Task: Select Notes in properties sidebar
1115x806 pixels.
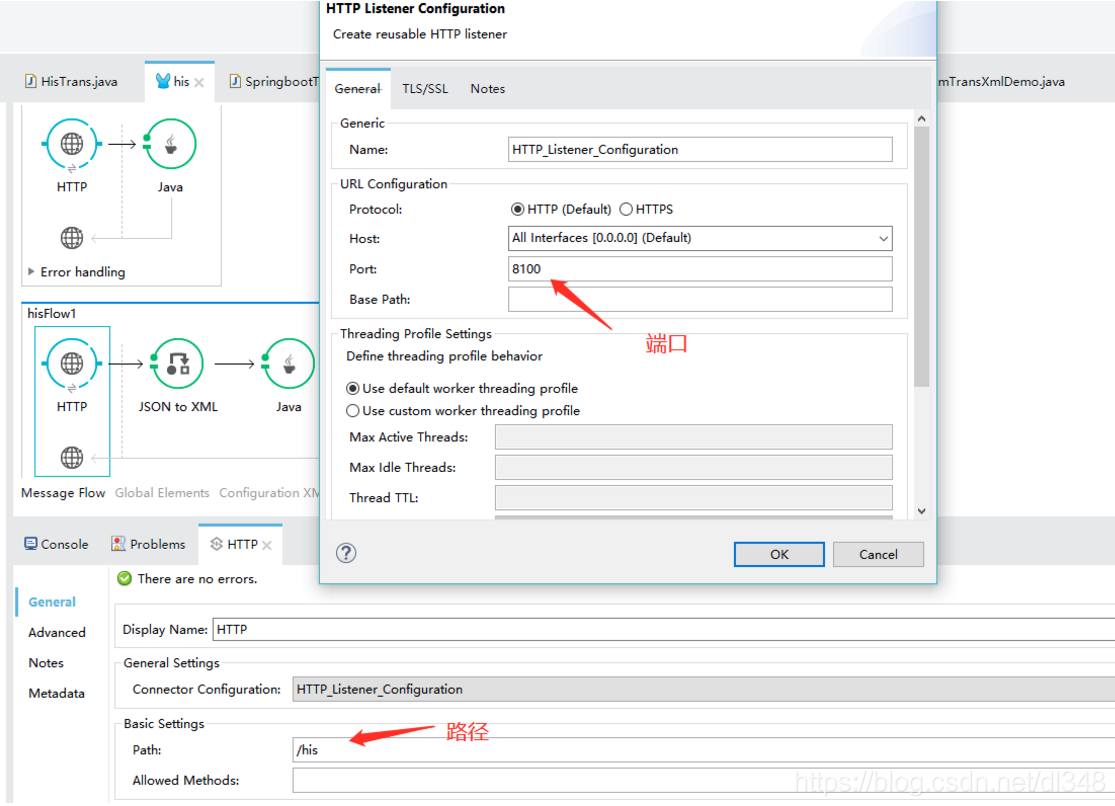Action: click(46, 663)
